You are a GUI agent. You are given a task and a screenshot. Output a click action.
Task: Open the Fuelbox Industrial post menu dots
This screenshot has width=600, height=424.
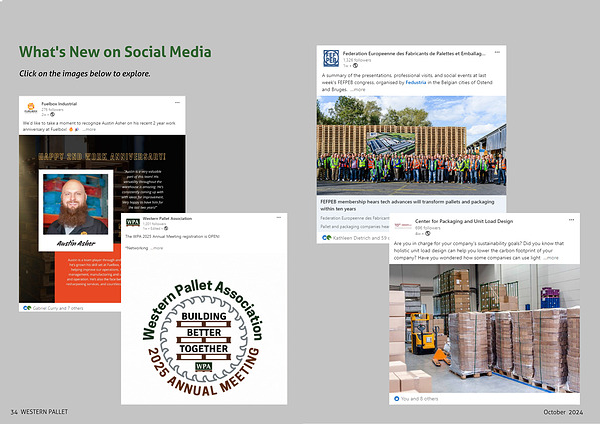[177, 103]
